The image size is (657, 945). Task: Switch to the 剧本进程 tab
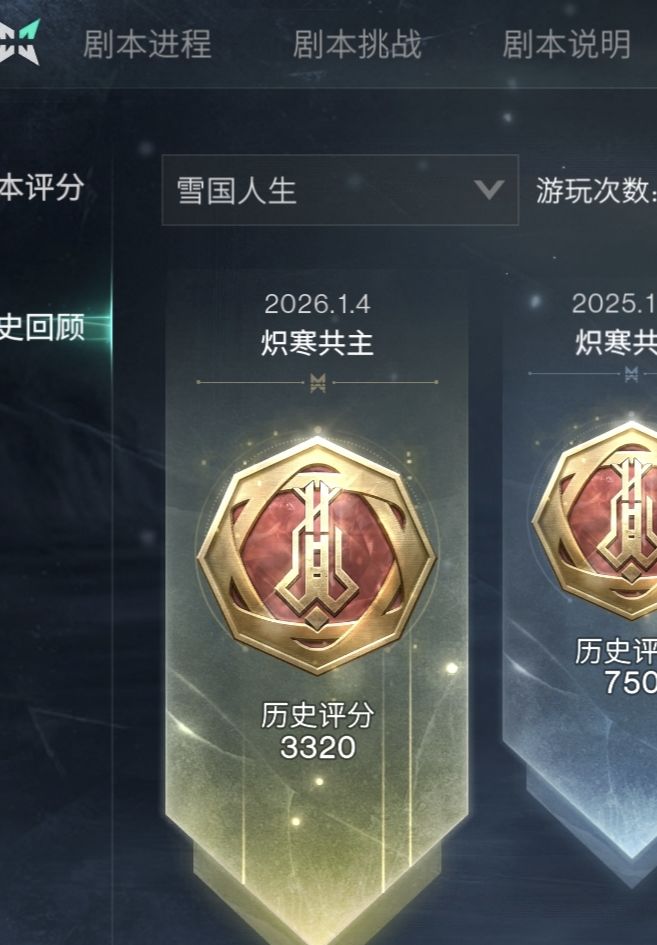coord(147,45)
